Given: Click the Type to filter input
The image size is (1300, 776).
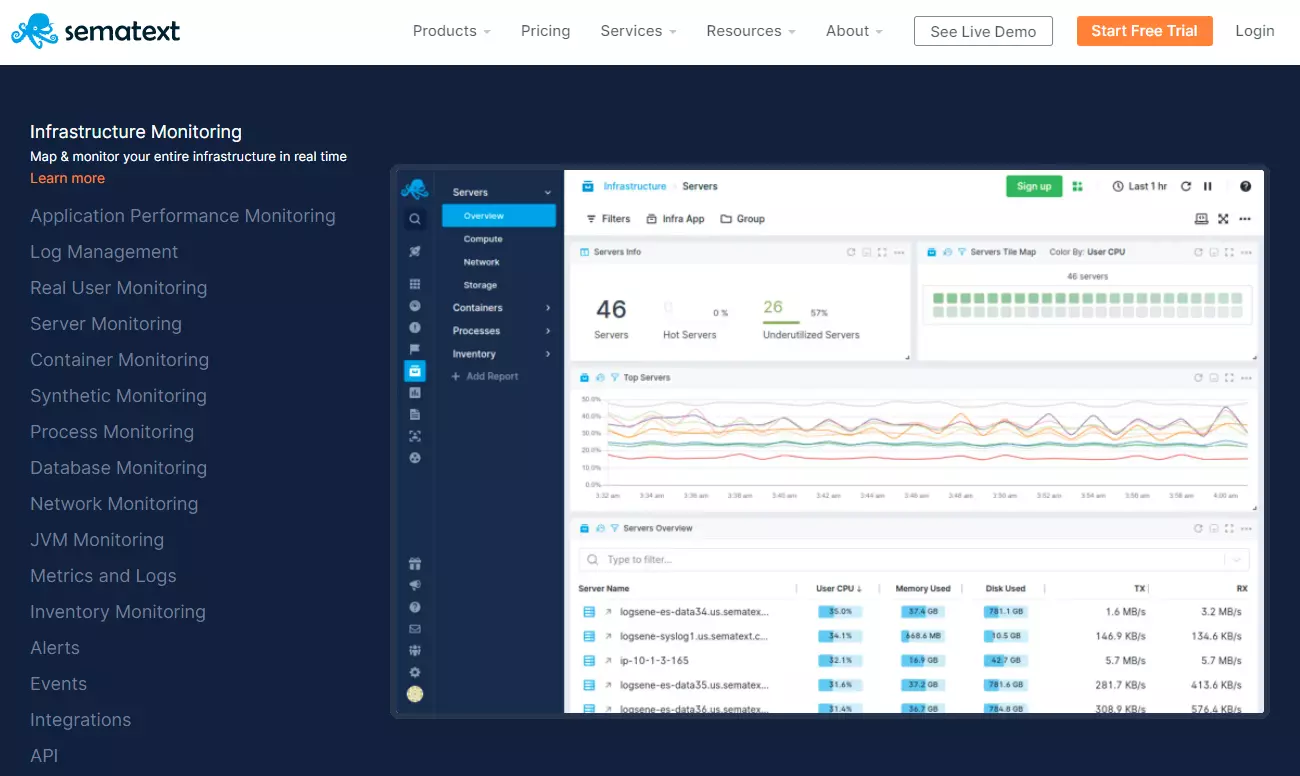Looking at the screenshot, I should [914, 560].
